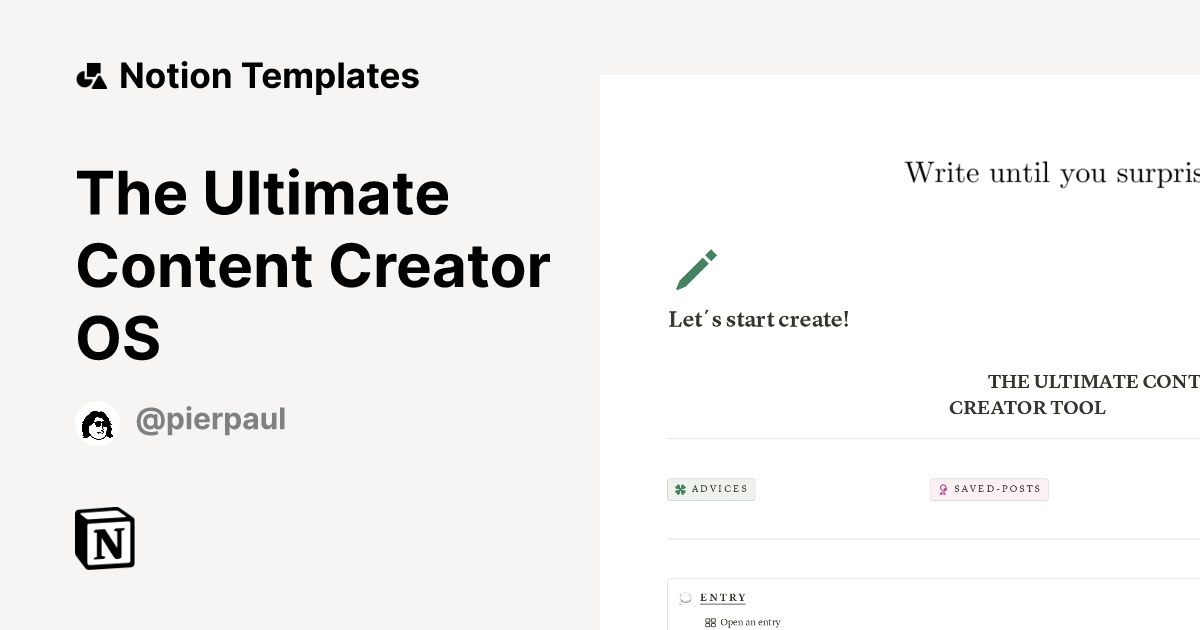Select the clover icon in the ADVICES tag
Image resolution: width=1200 pixels, height=630 pixels.
[x=680, y=489]
